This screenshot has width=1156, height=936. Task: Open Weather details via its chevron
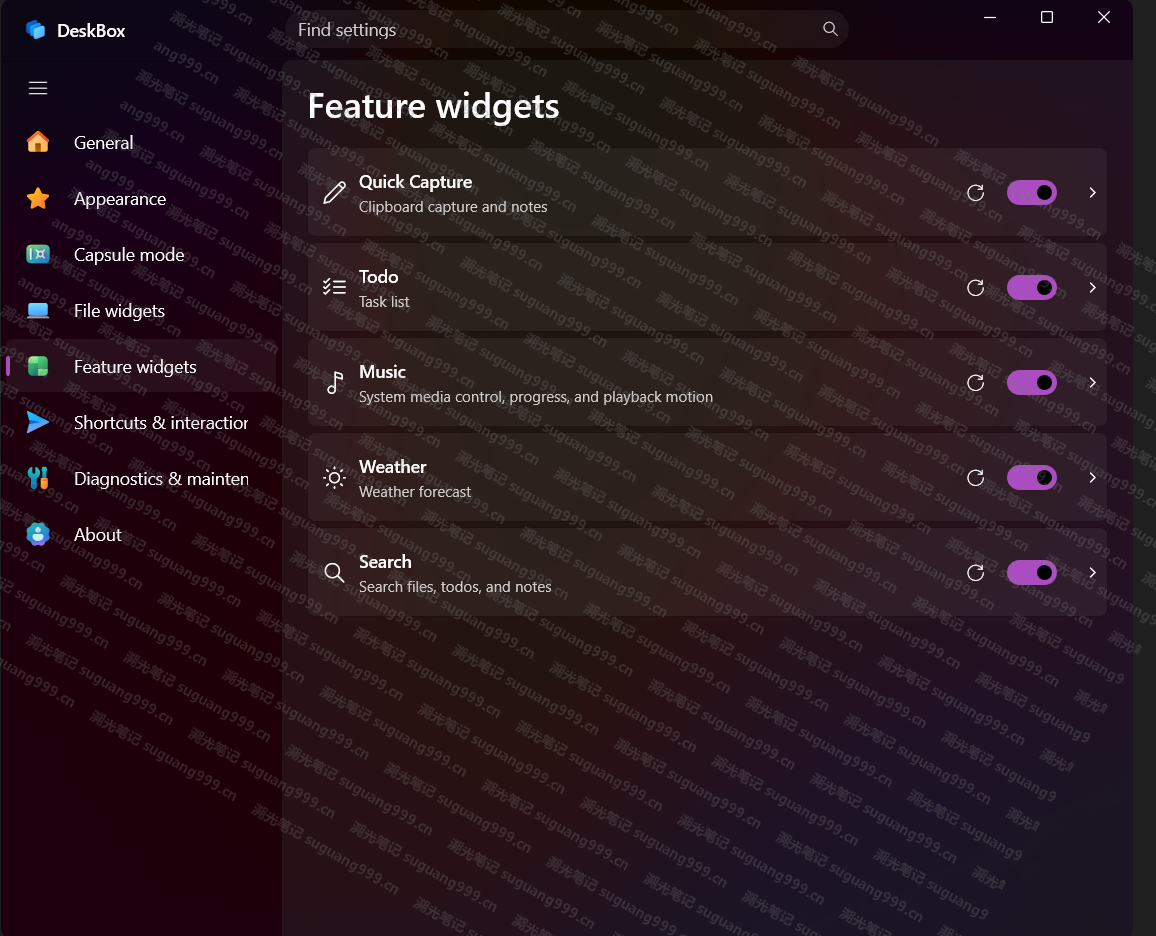1093,478
